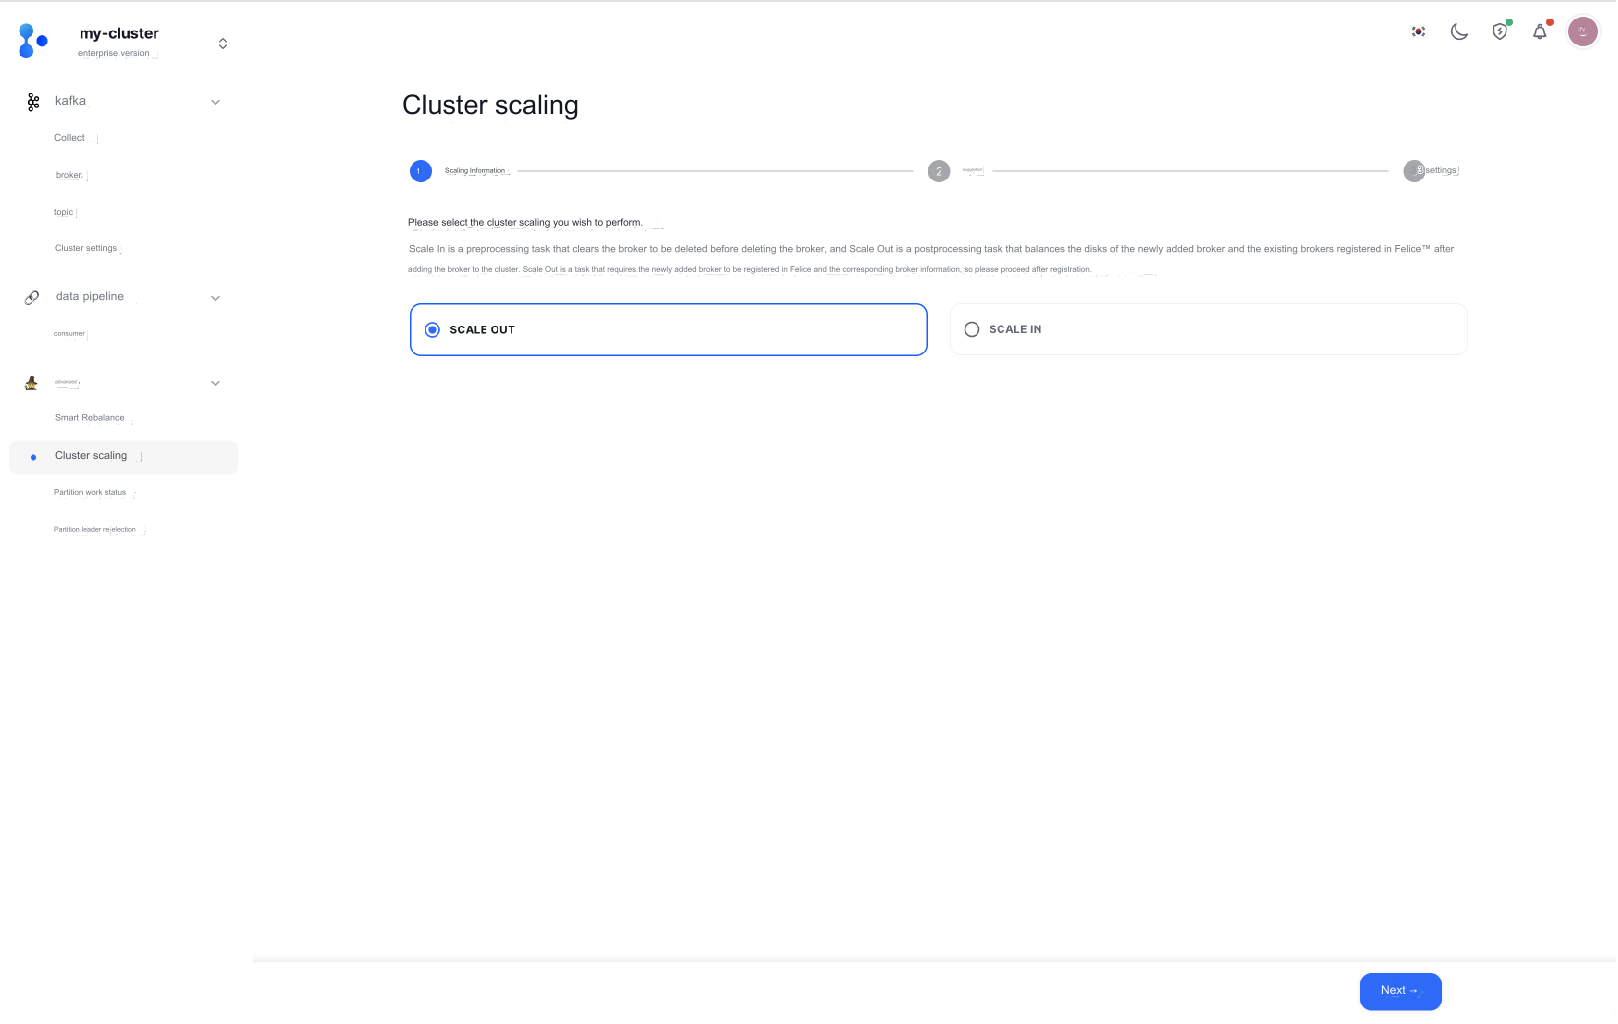Switch language using the Korean flag icon
1618x1024 pixels.
[1417, 31]
